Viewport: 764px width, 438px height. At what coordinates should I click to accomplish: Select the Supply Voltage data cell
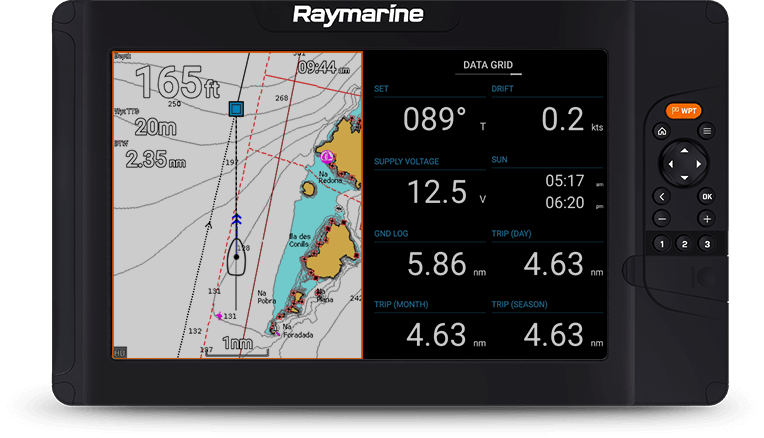(x=428, y=182)
